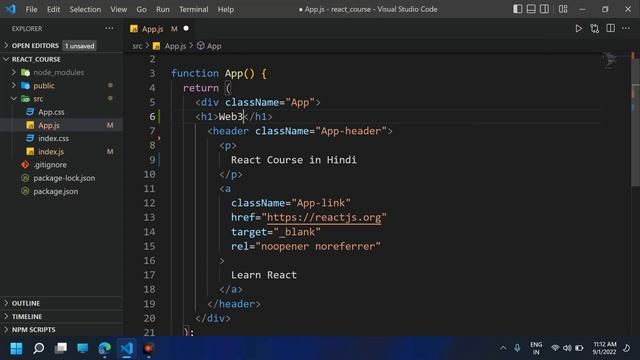
Task: Open the Edit menu
Action: point(53,9)
